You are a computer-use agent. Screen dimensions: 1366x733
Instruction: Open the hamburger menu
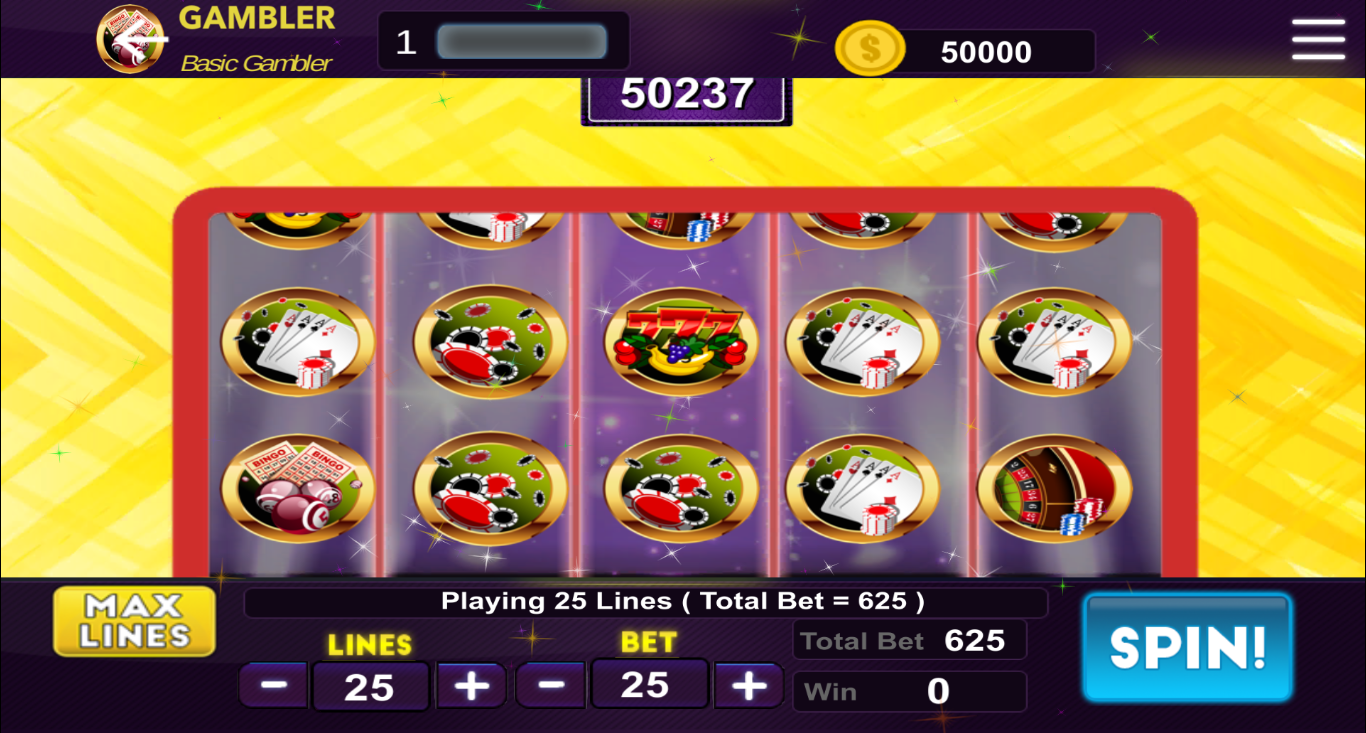click(x=1318, y=40)
